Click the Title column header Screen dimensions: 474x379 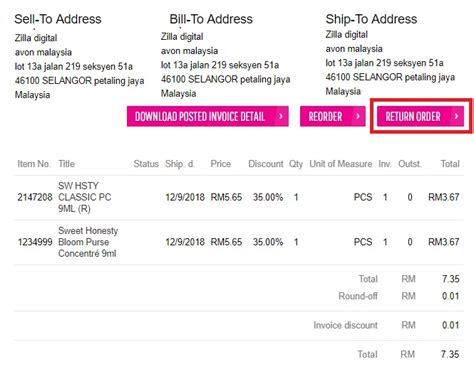tap(67, 164)
